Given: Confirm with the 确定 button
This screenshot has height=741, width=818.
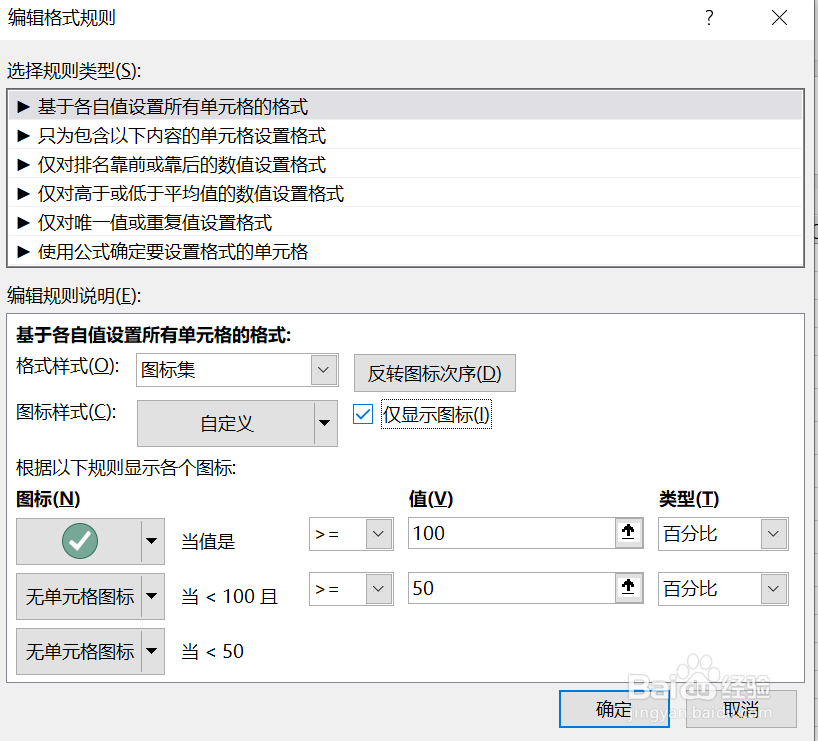Looking at the screenshot, I should 614,709.
